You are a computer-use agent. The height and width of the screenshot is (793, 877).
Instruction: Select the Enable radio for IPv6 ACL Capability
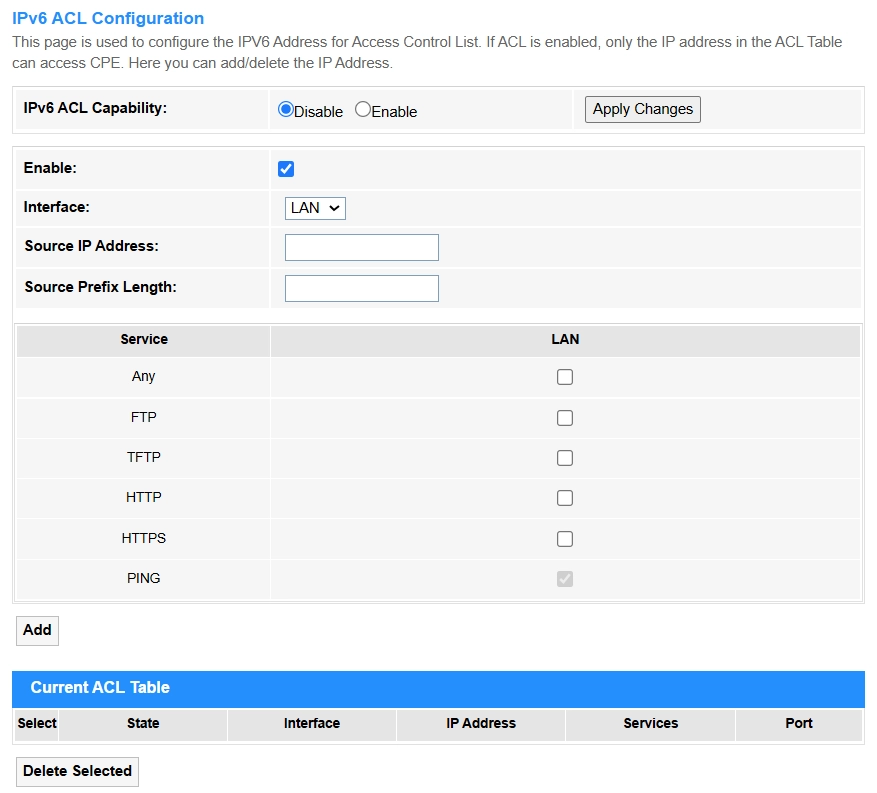coord(363,110)
